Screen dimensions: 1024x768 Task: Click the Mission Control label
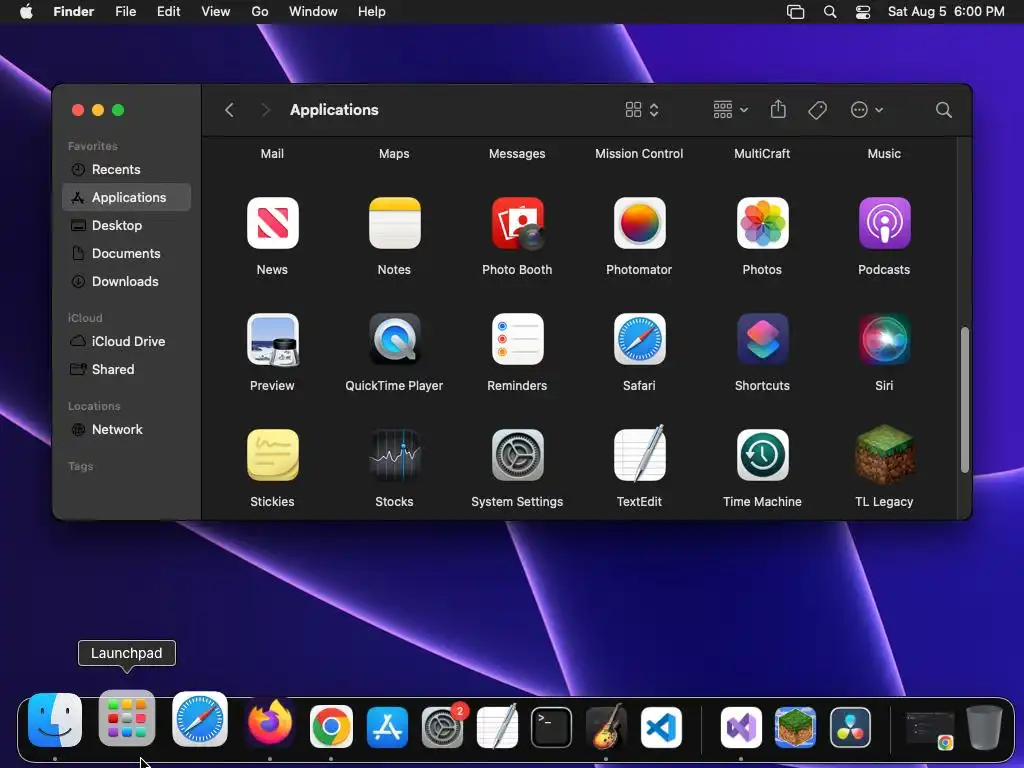pyautogui.click(x=639, y=153)
